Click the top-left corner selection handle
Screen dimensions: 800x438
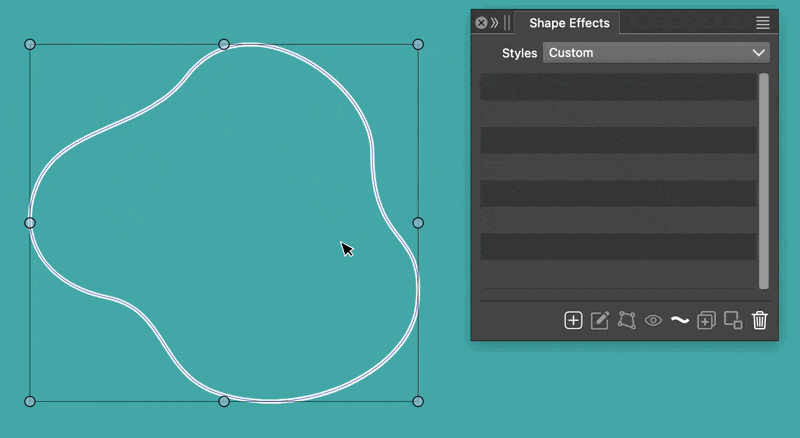click(30, 44)
